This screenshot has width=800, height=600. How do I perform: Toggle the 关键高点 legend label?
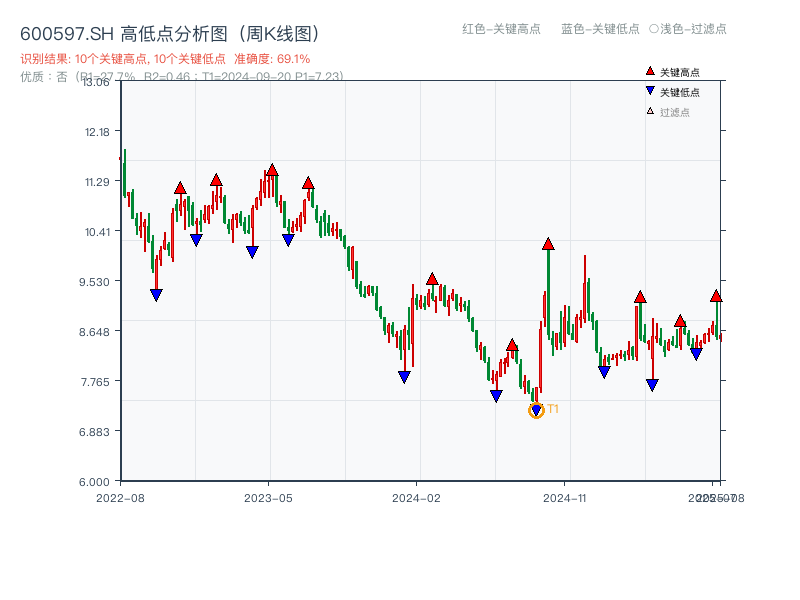click(x=680, y=72)
